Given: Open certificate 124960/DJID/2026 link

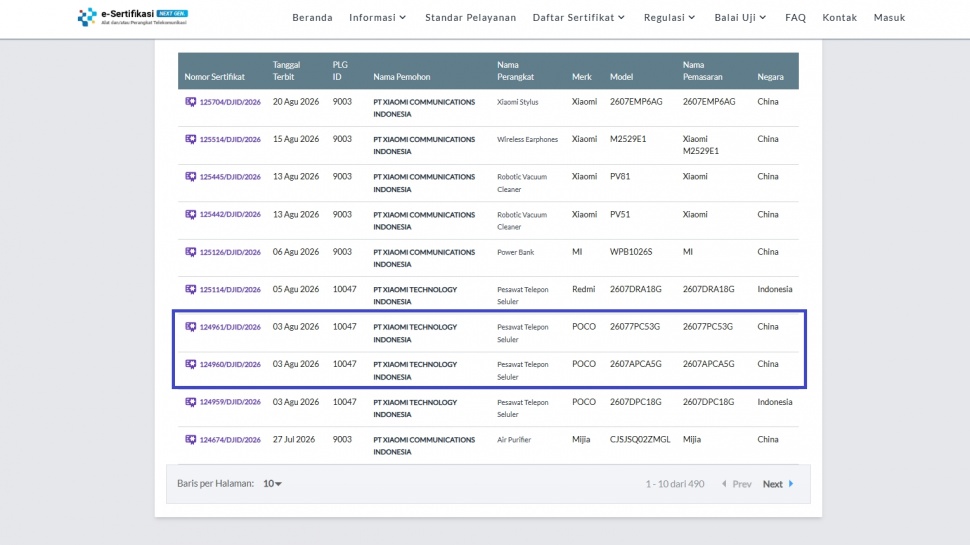Looking at the screenshot, I should click(x=230, y=364).
